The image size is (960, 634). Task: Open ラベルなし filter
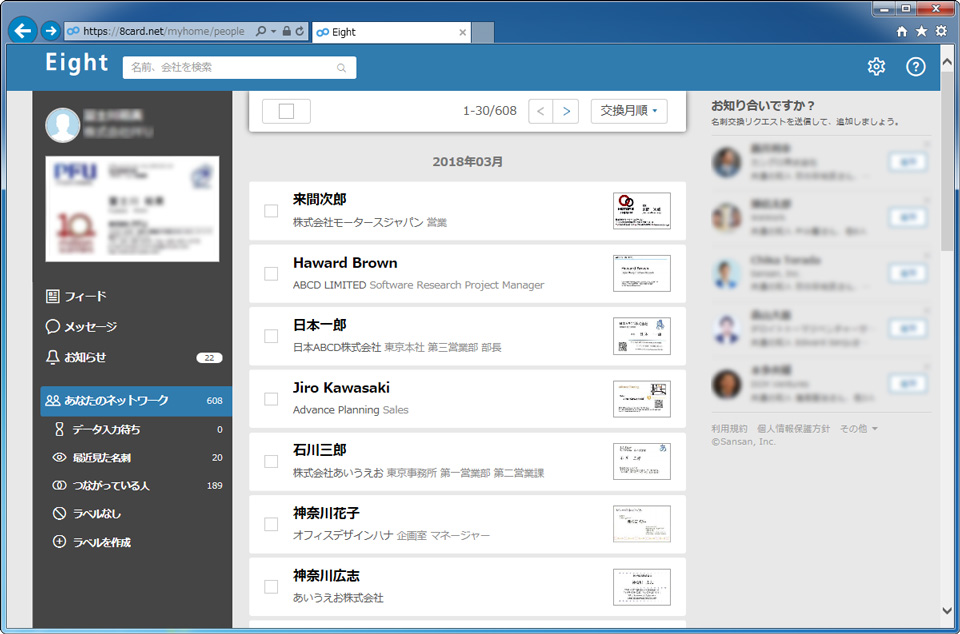pos(87,513)
